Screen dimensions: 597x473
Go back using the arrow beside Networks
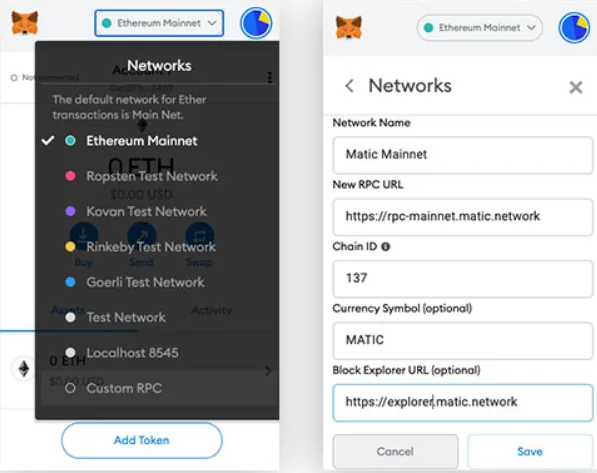coord(350,86)
